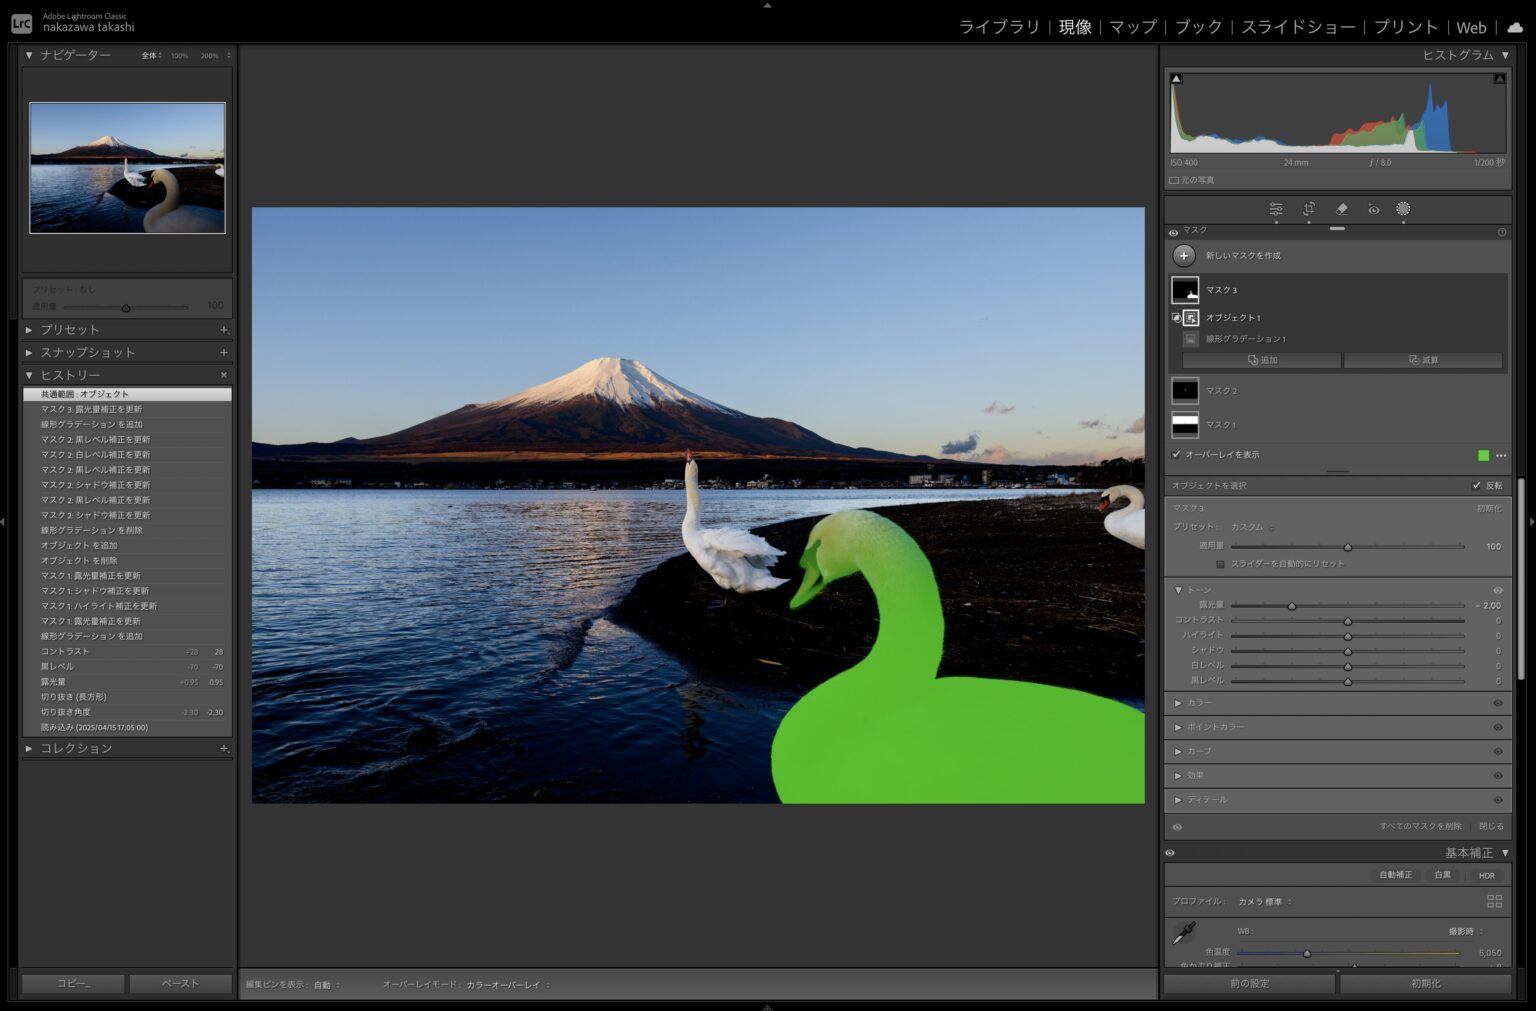This screenshot has height=1011, width=1536.
Task: Open the Healing eraser tool
Action: tap(1342, 209)
